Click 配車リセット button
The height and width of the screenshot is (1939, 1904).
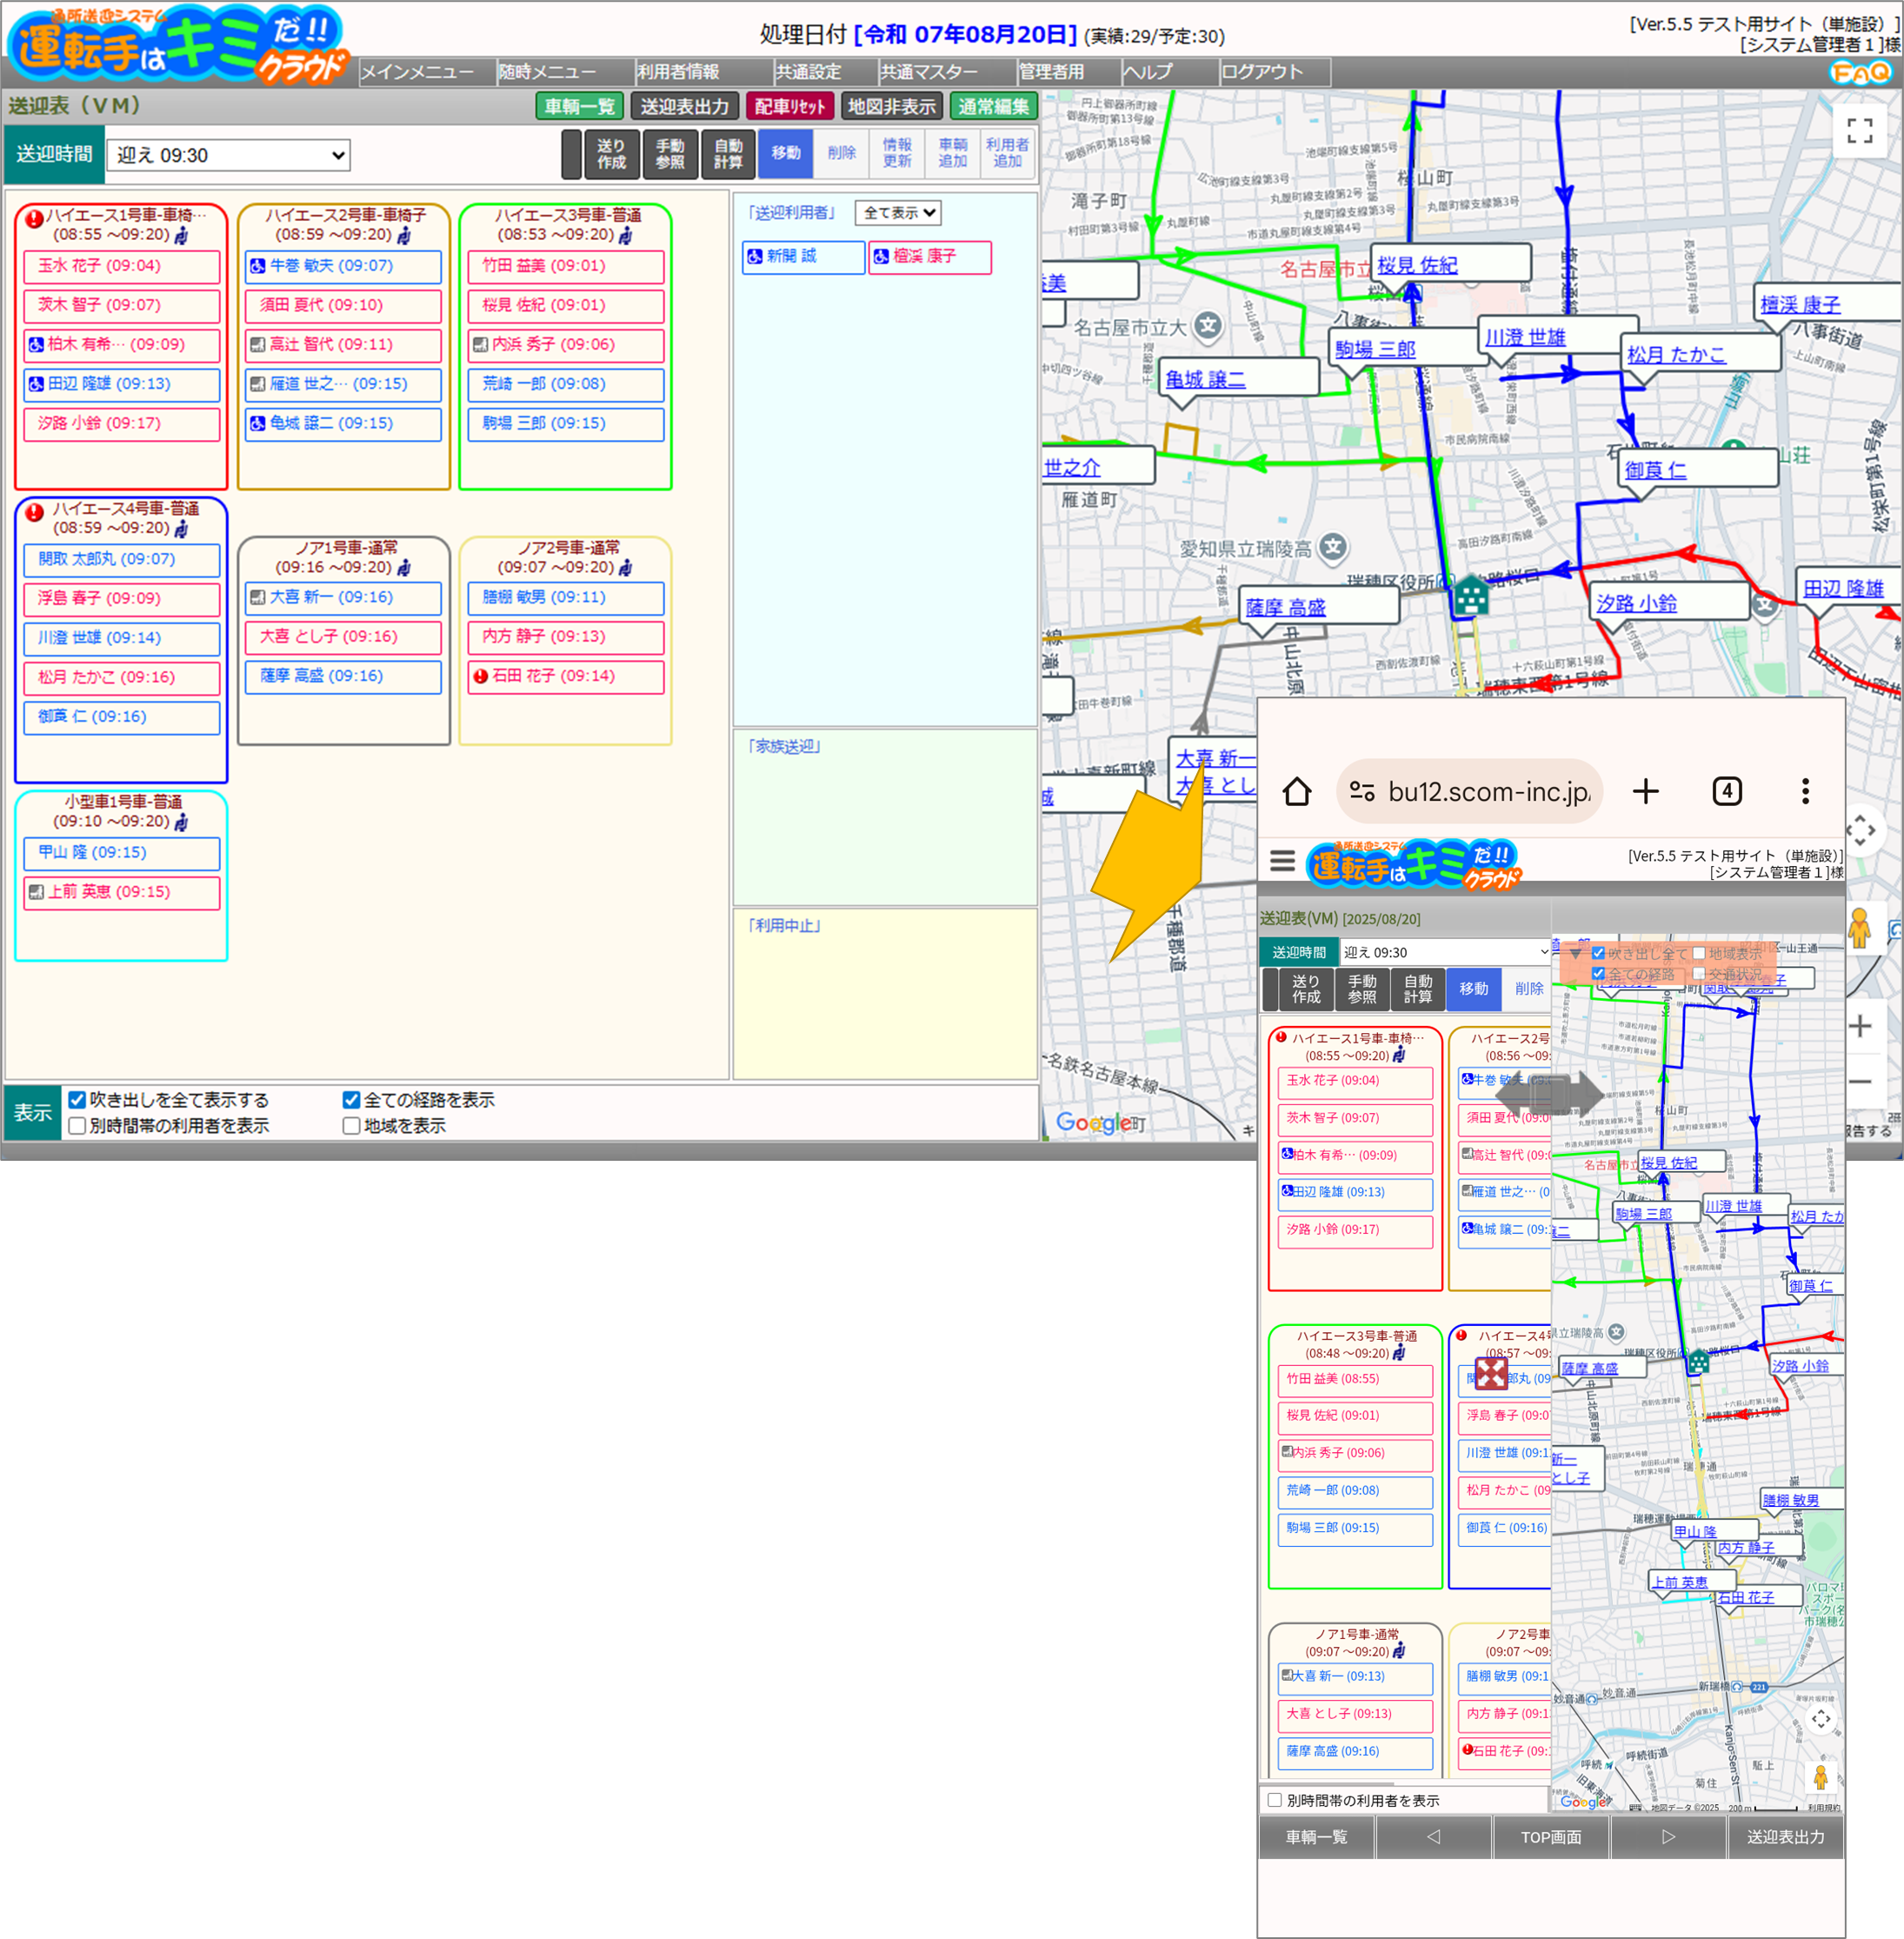coord(789,106)
